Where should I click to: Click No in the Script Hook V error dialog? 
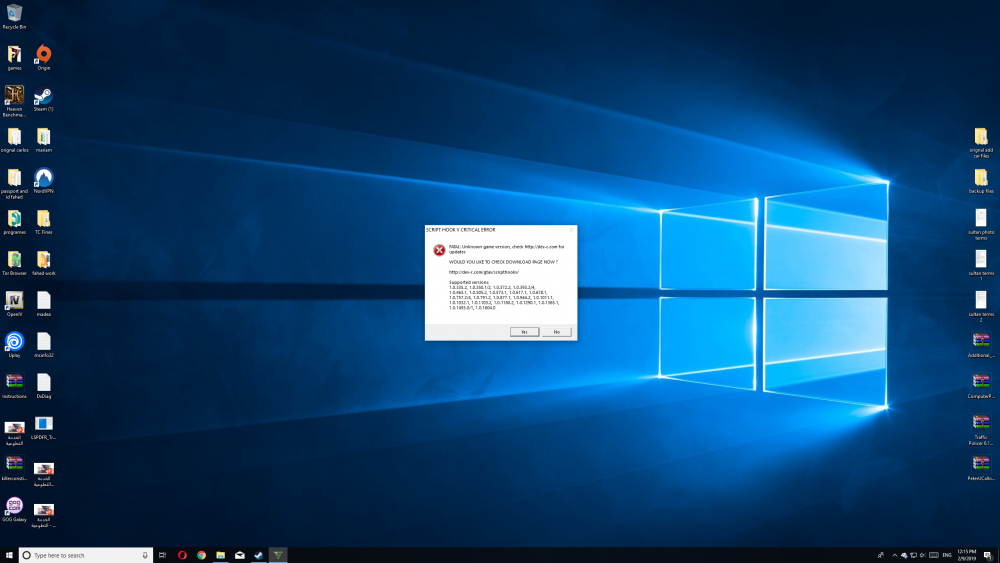[x=556, y=331]
